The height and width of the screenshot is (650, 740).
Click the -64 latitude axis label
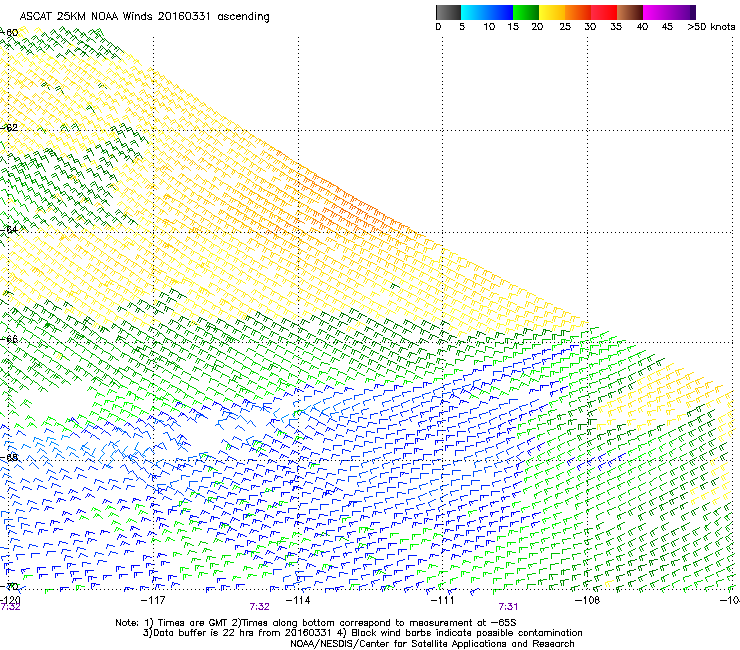tap(9, 230)
